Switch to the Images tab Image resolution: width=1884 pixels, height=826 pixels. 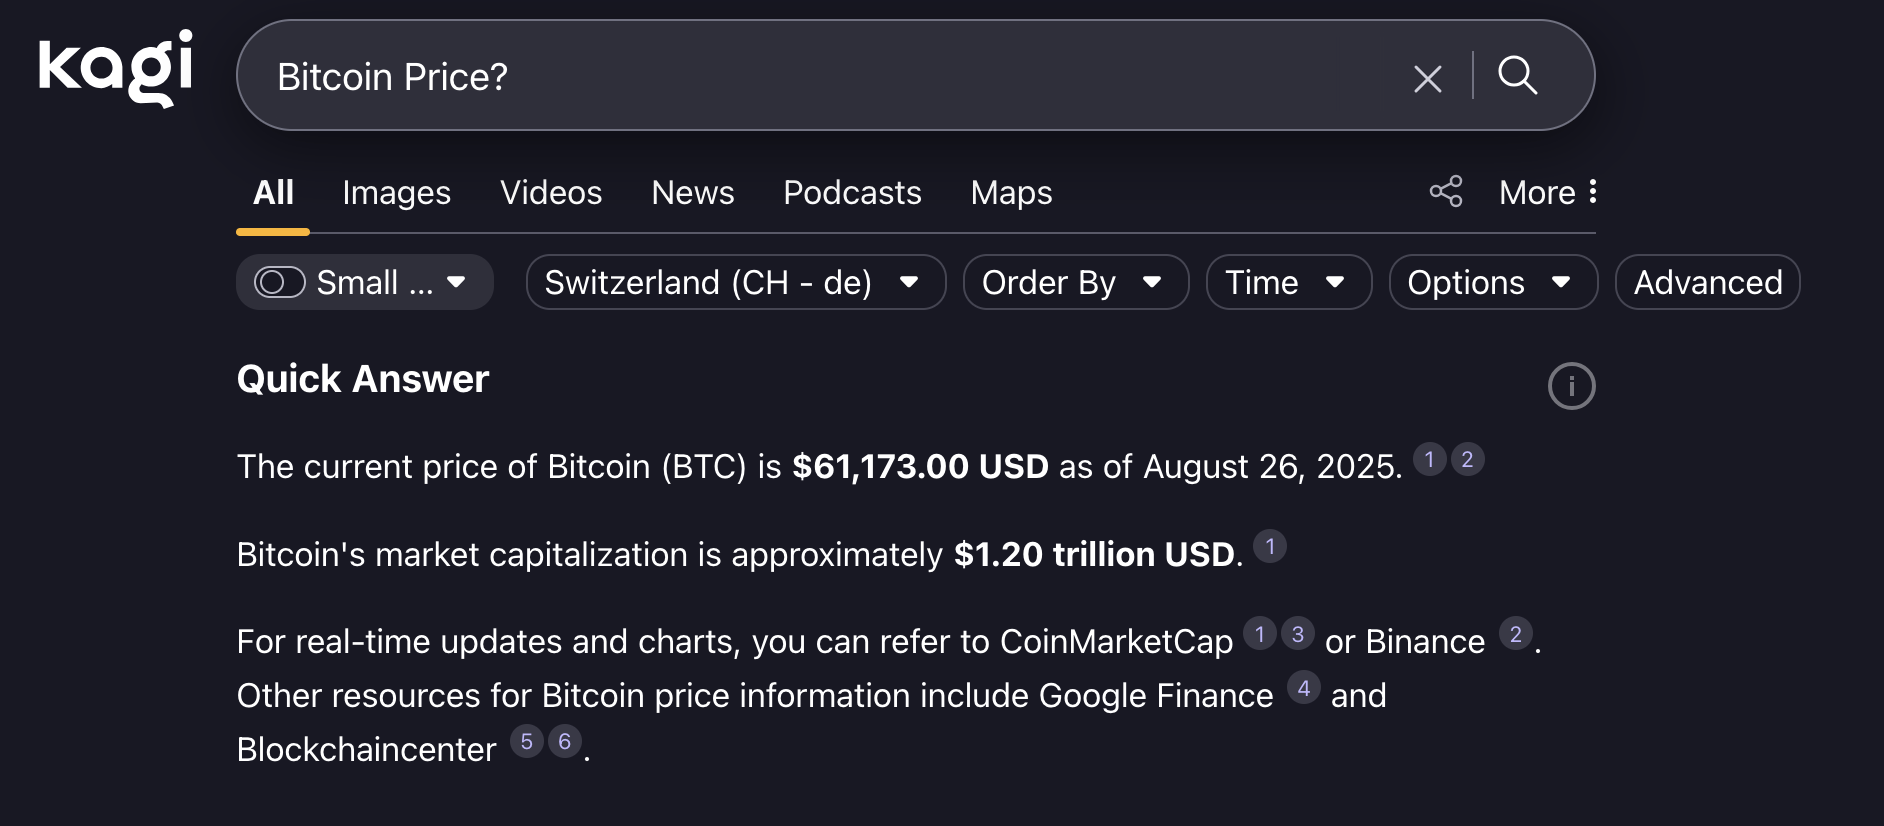396,192
